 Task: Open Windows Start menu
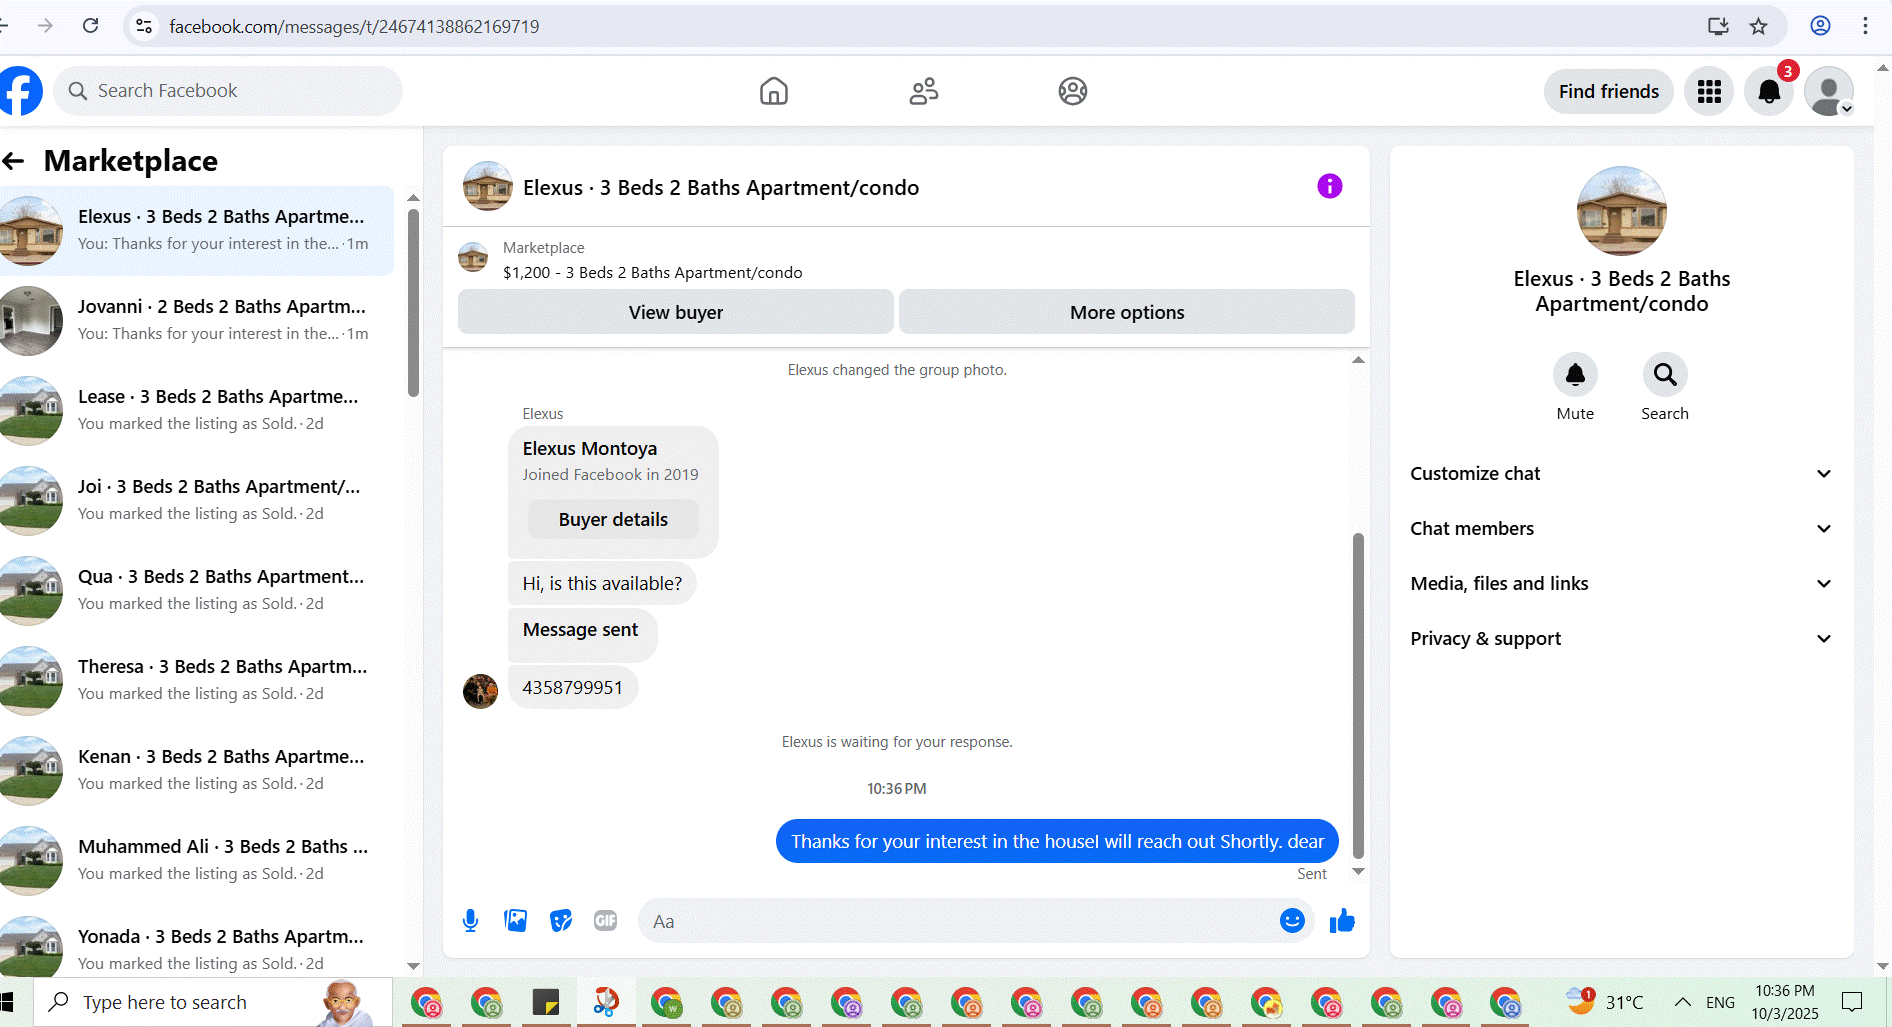8,1002
